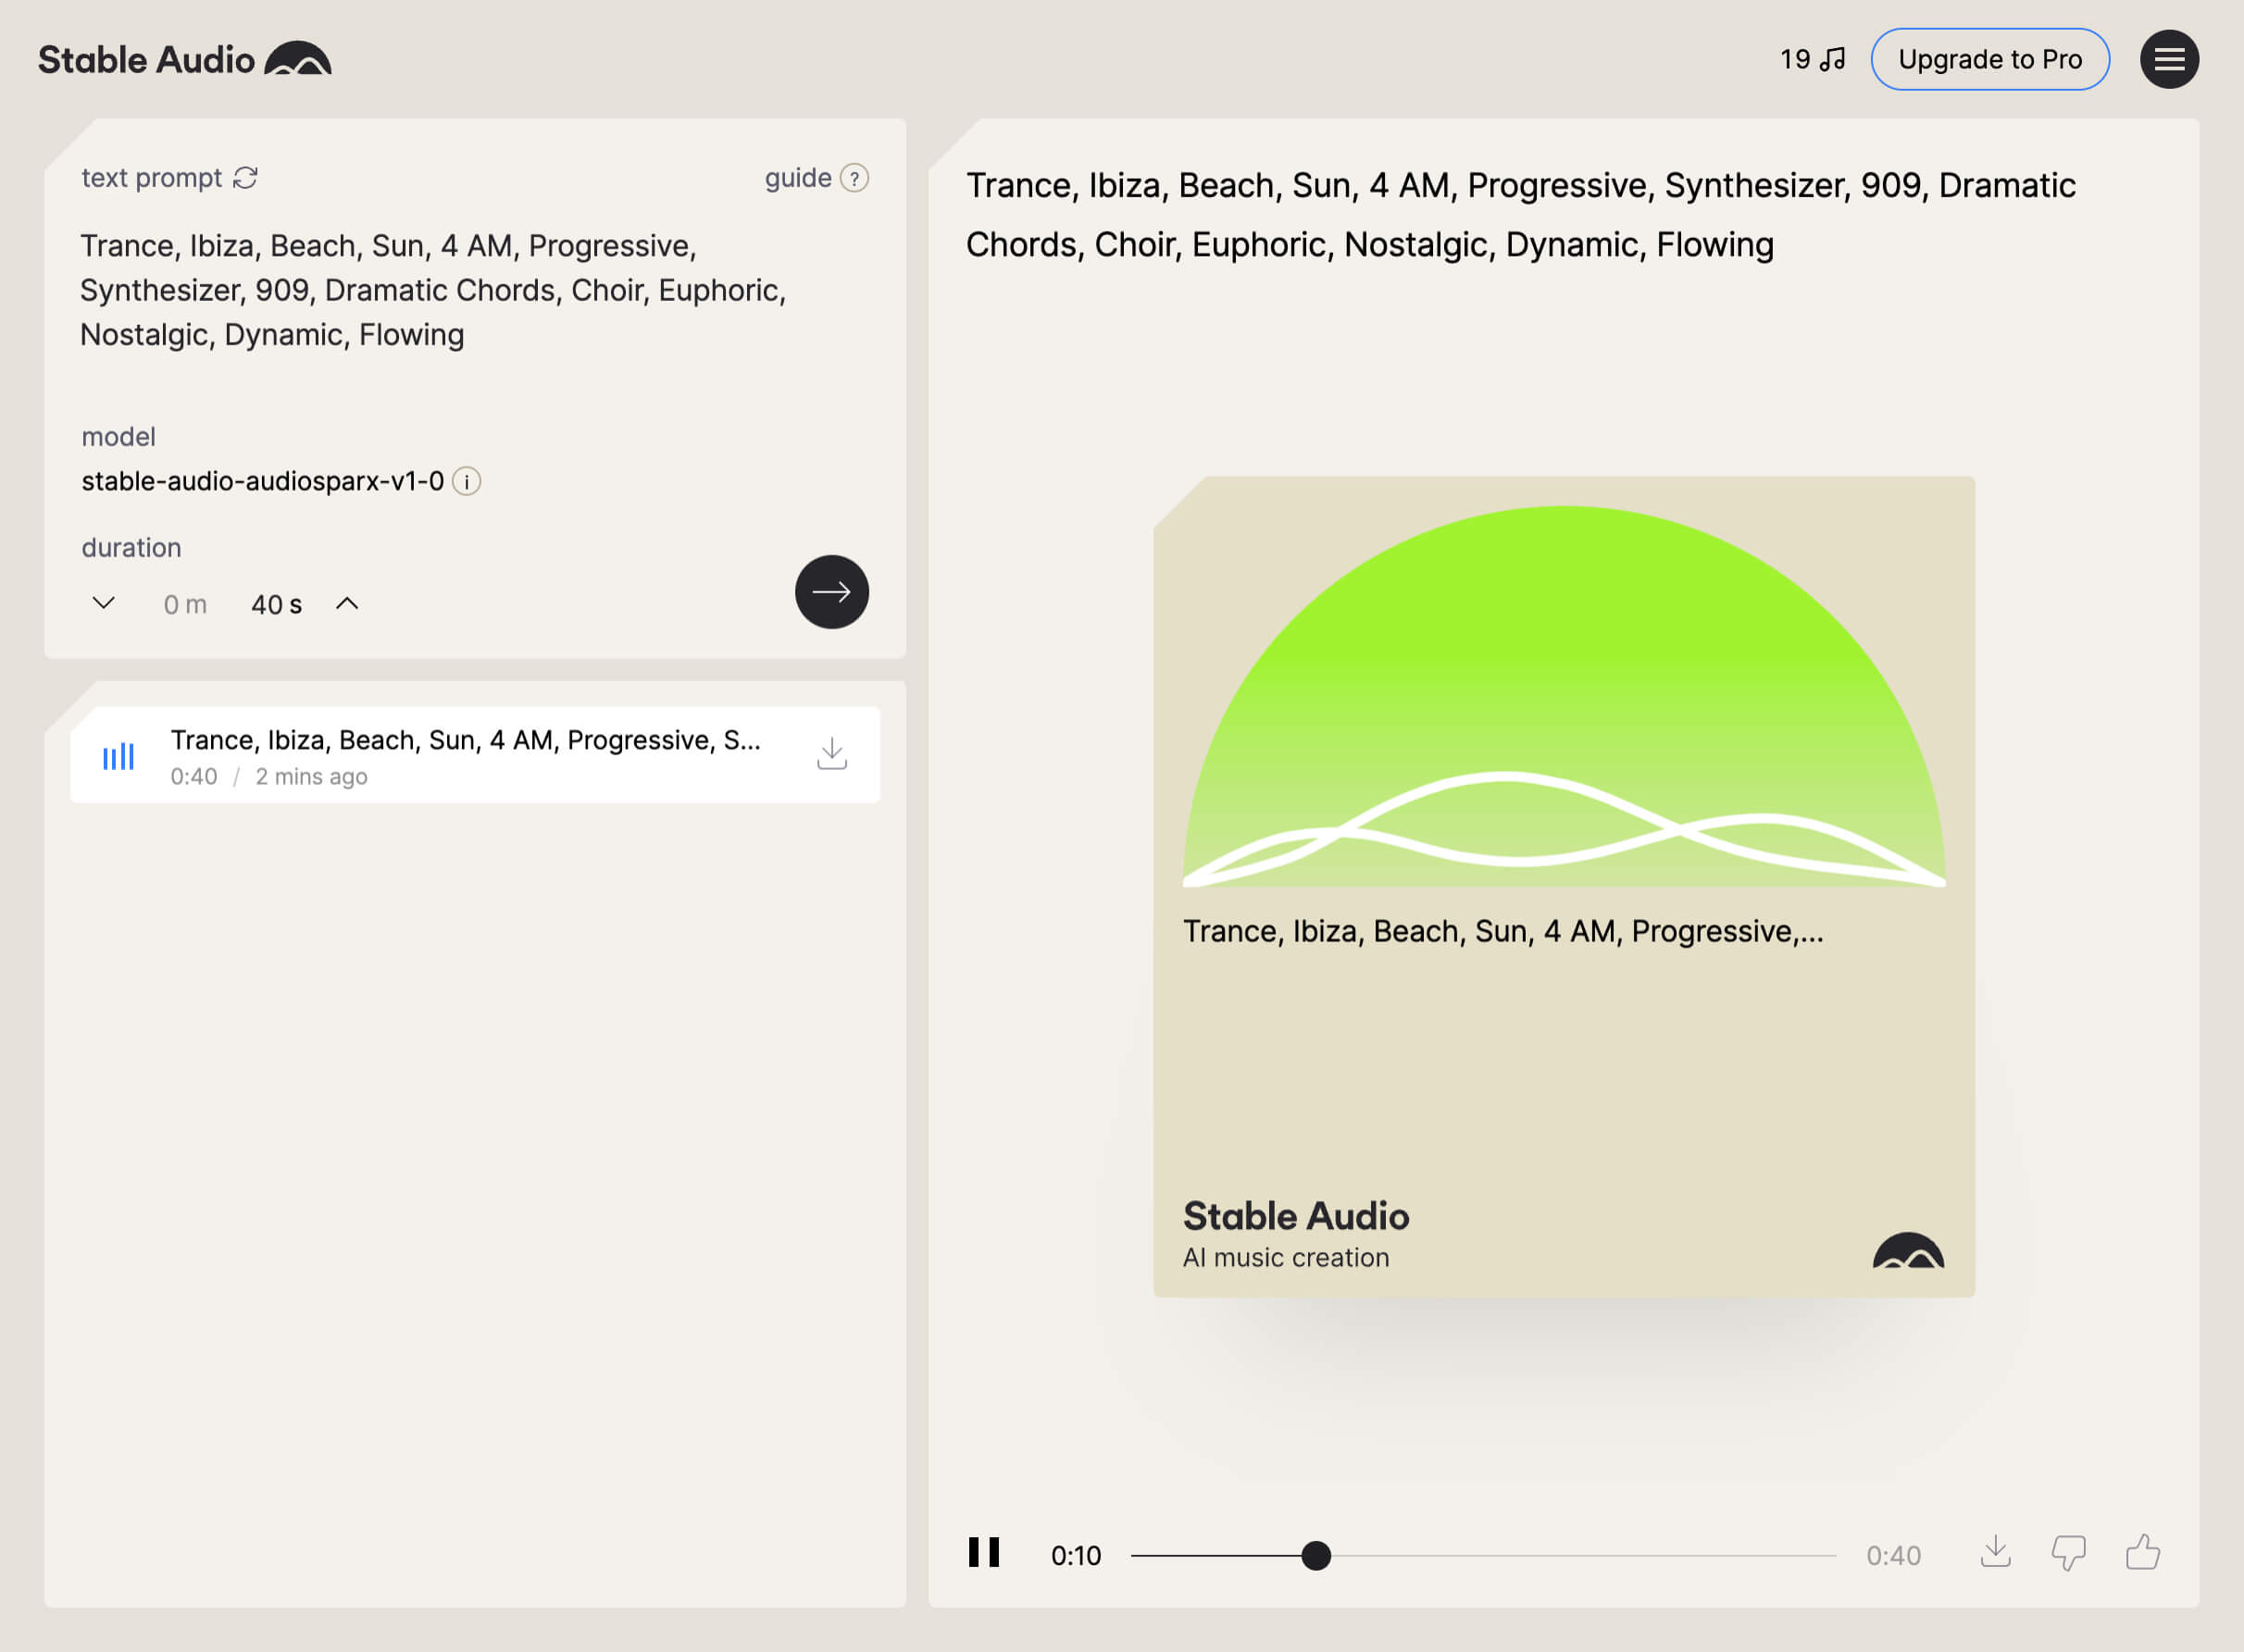This screenshot has height=1652, width=2244.
Task: Show model info for stable-audio-audiosparx-v1-0
Action: pyautogui.click(x=467, y=481)
